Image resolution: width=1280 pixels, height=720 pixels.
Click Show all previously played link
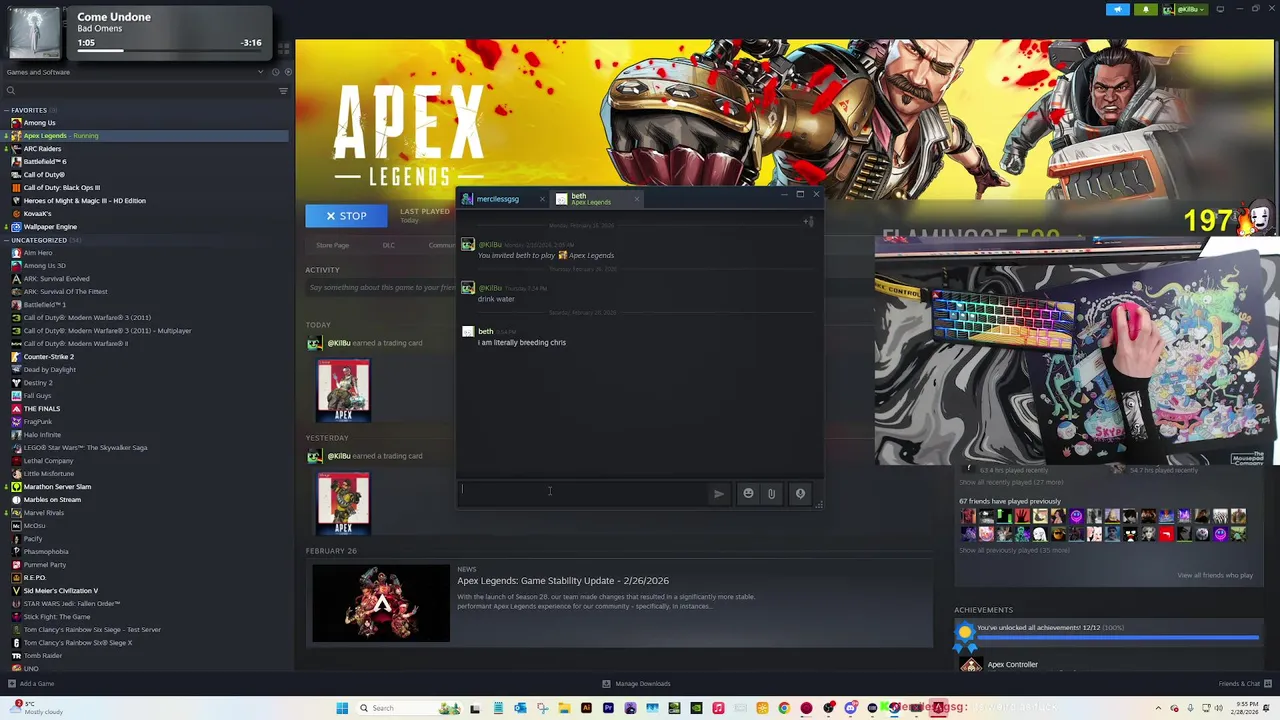click(x=1014, y=550)
